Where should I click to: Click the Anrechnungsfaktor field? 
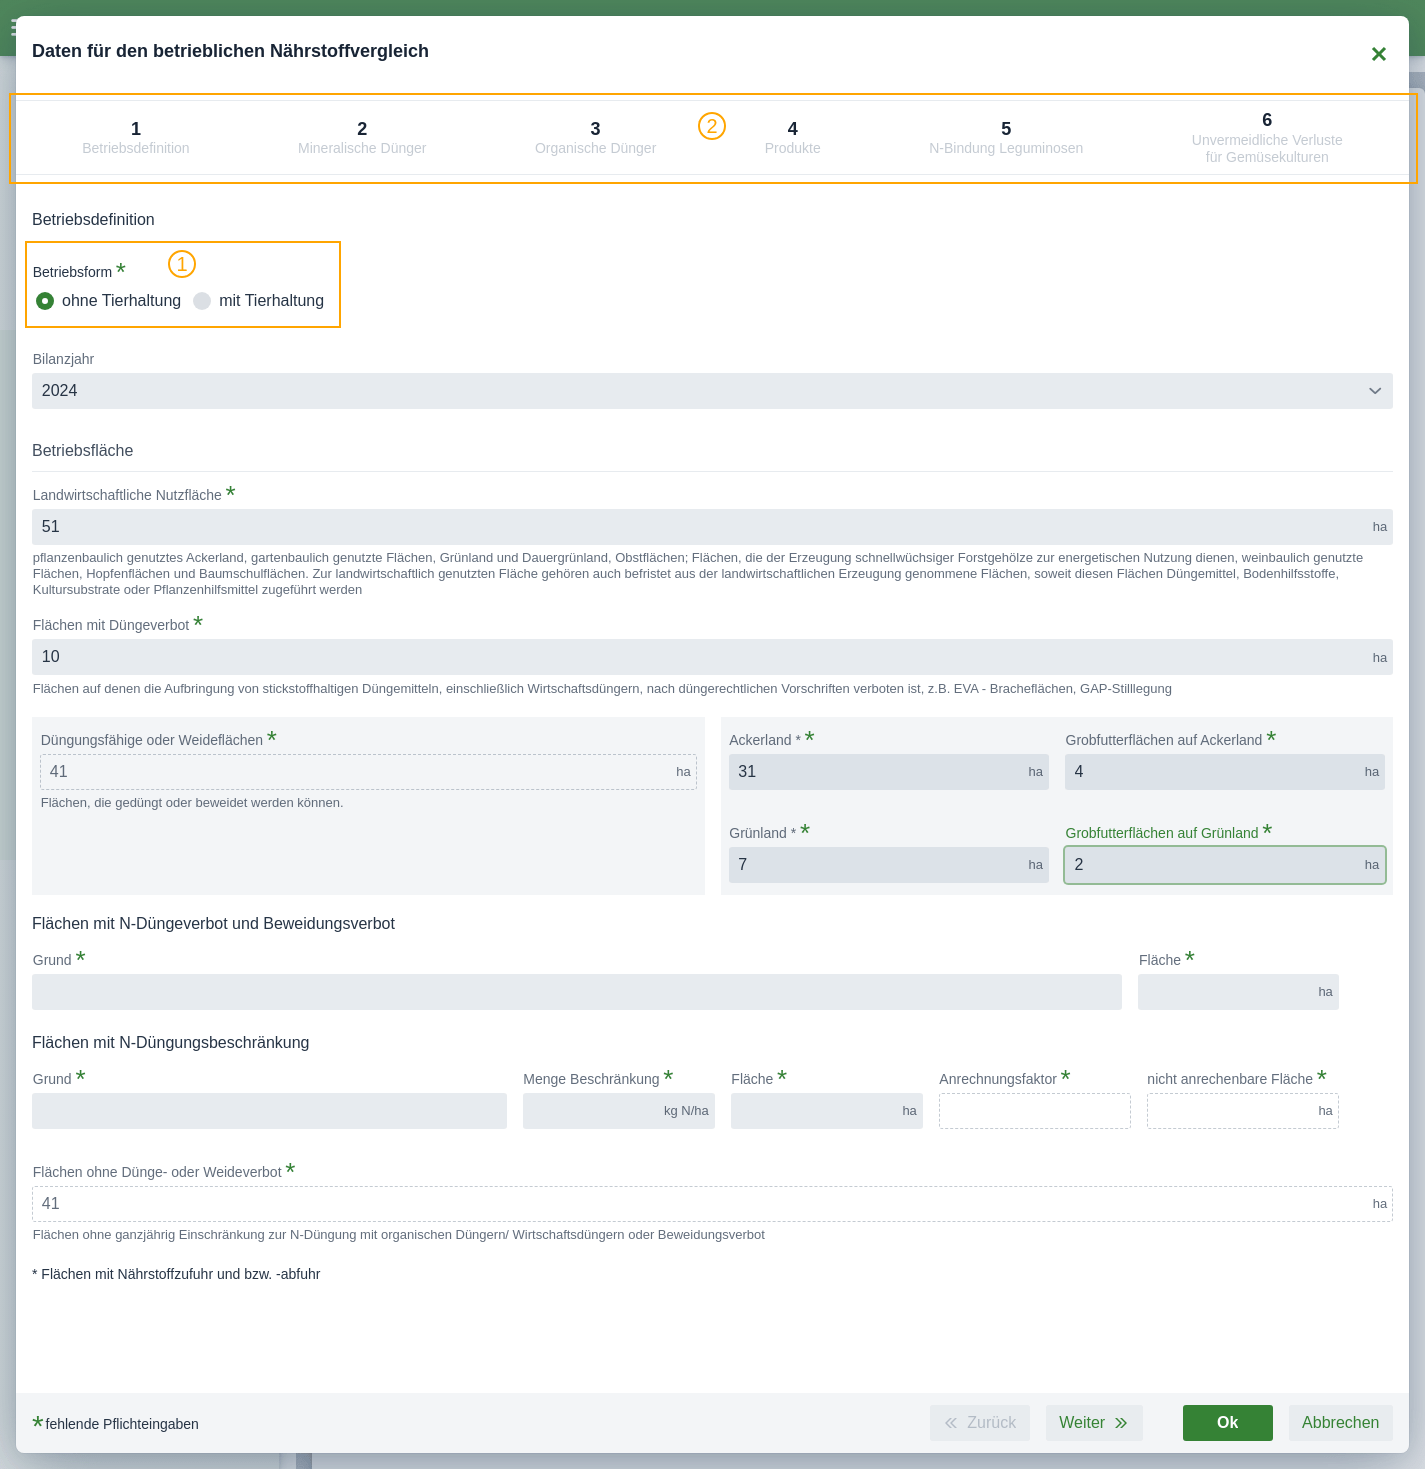[1035, 1111]
